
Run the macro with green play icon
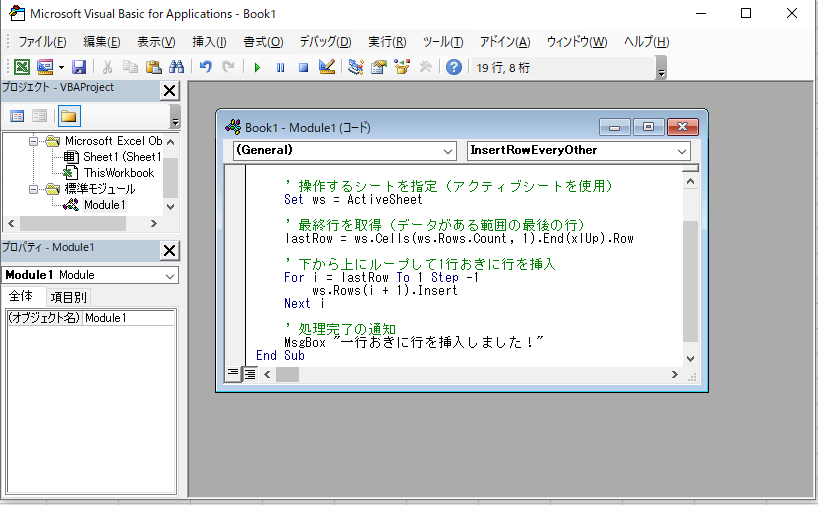click(257, 67)
